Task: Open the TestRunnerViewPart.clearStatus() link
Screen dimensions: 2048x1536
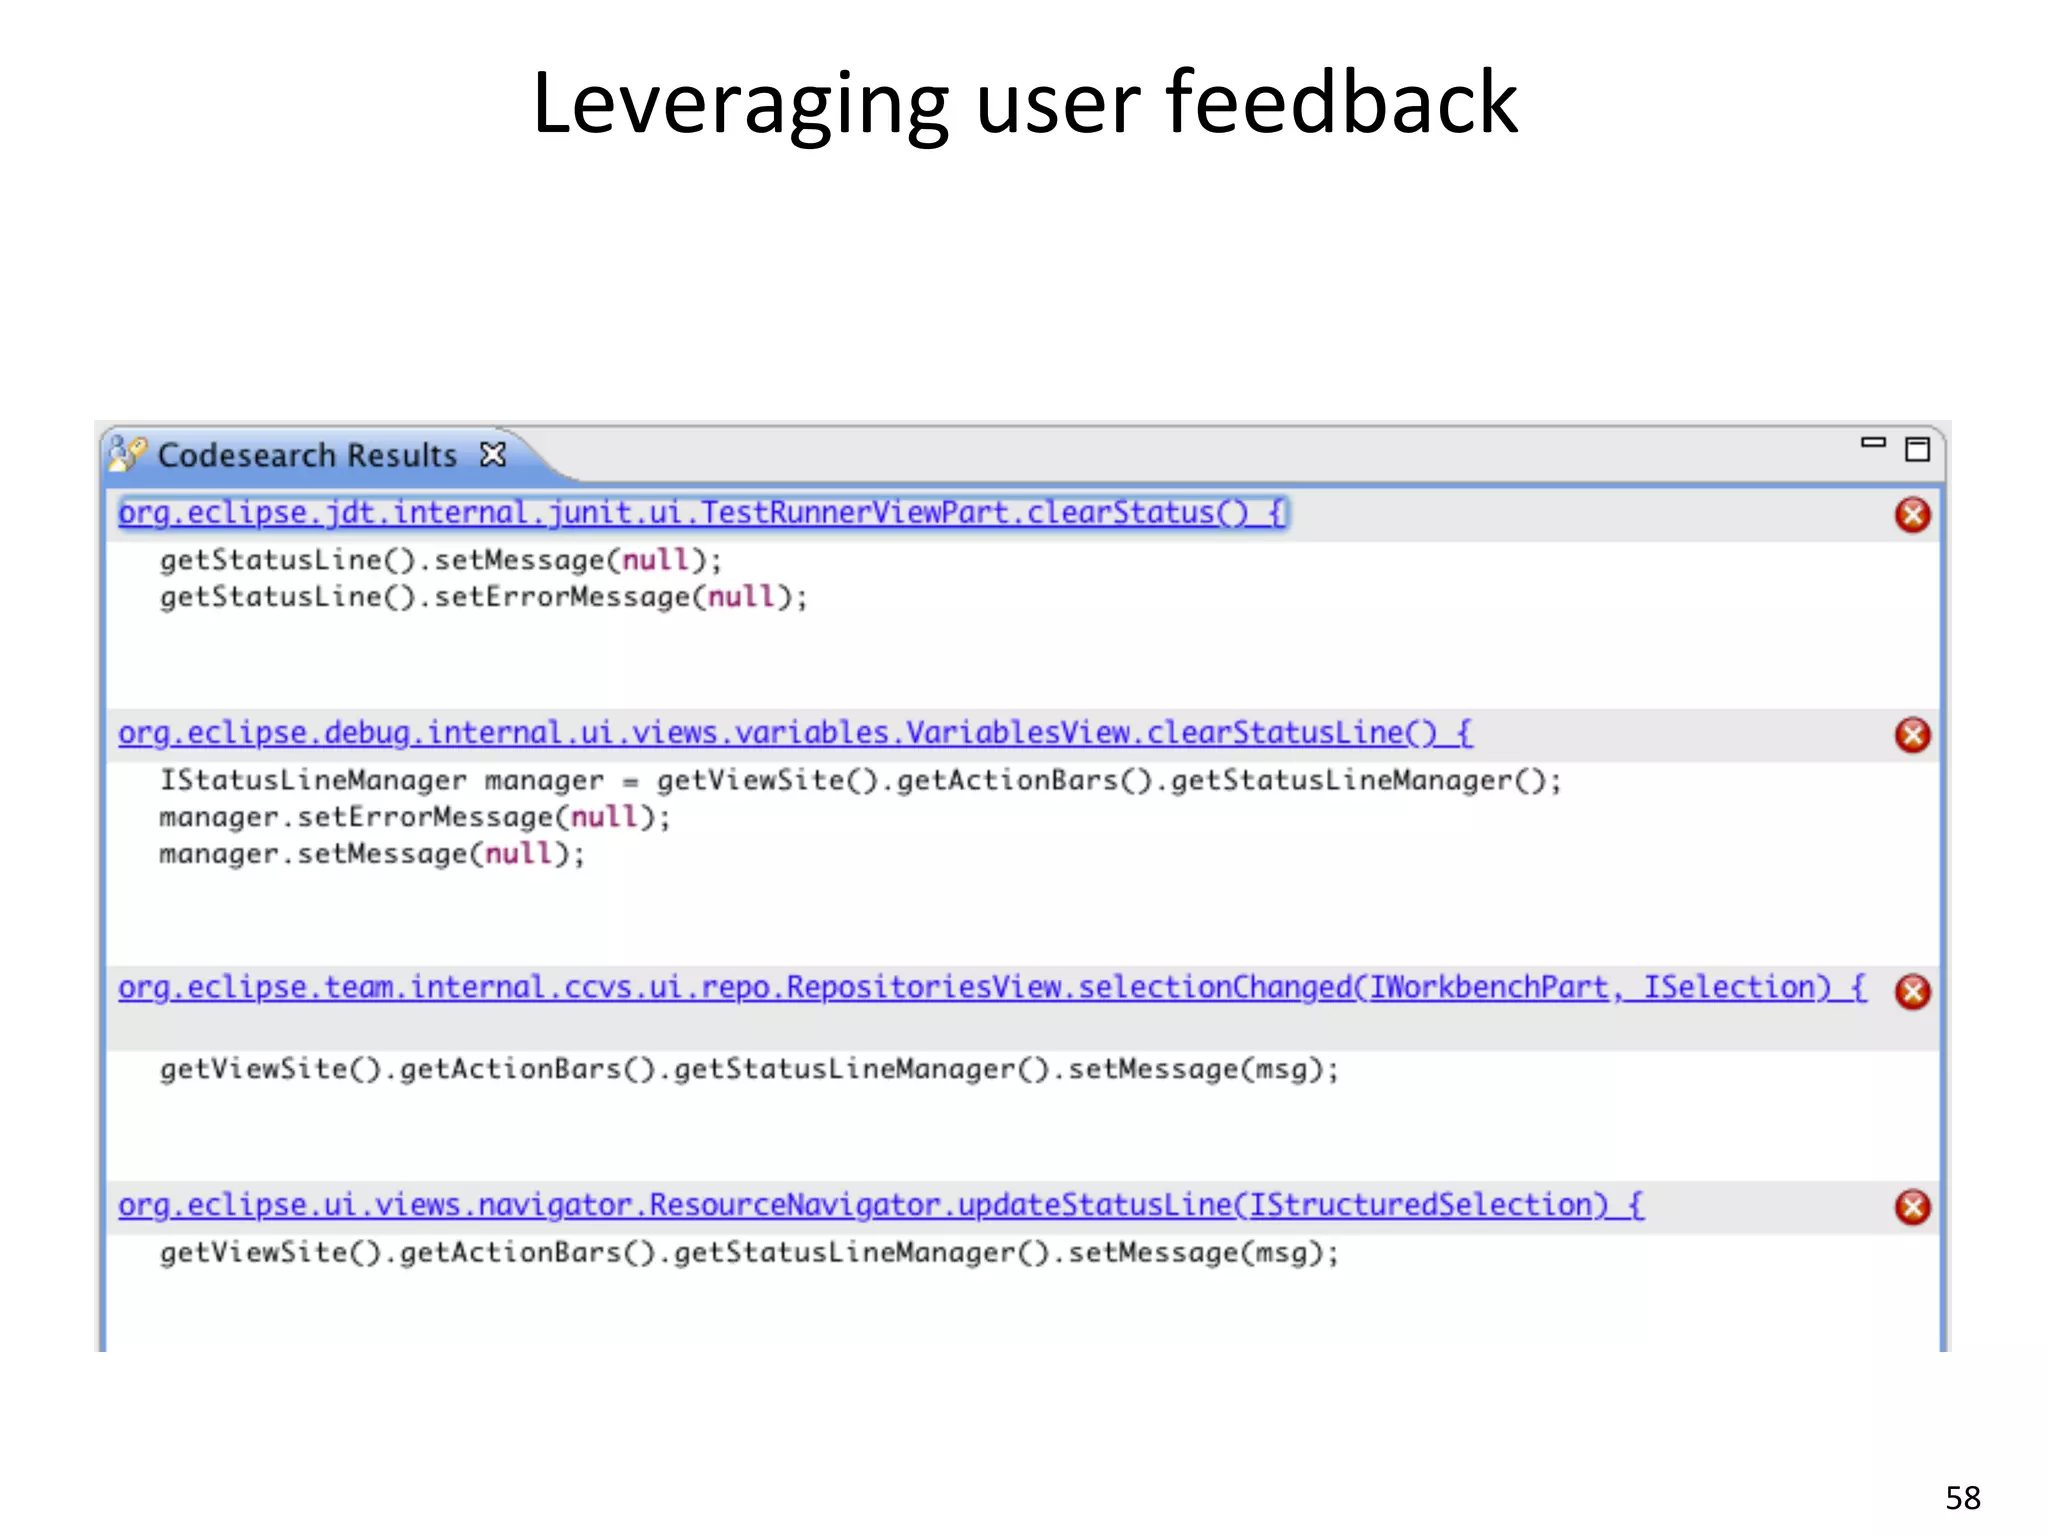Action: 702,513
